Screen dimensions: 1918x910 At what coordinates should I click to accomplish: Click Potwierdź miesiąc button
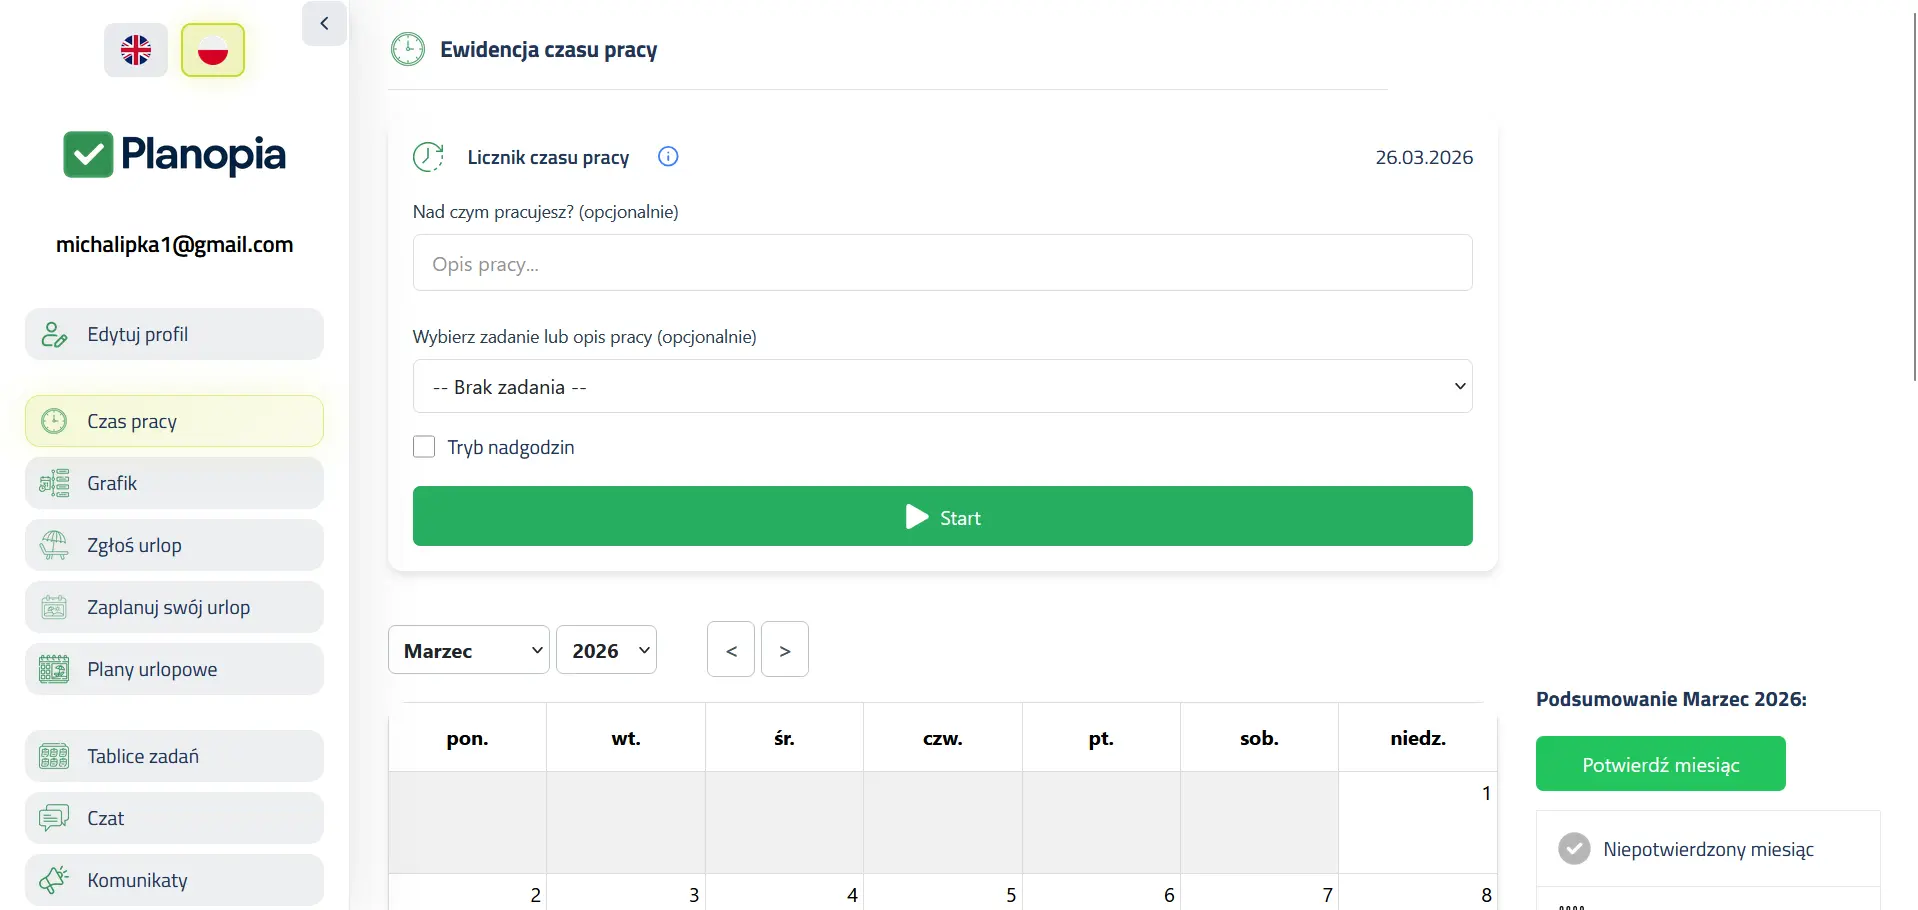click(1660, 765)
